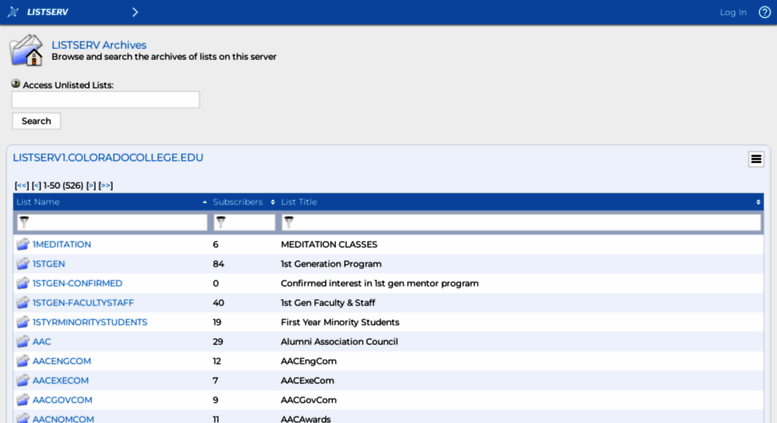Viewport: 777px width, 423px height.
Task: Click the folder icon beside 1STGEN-CONFIRMED
Action: pos(23,283)
